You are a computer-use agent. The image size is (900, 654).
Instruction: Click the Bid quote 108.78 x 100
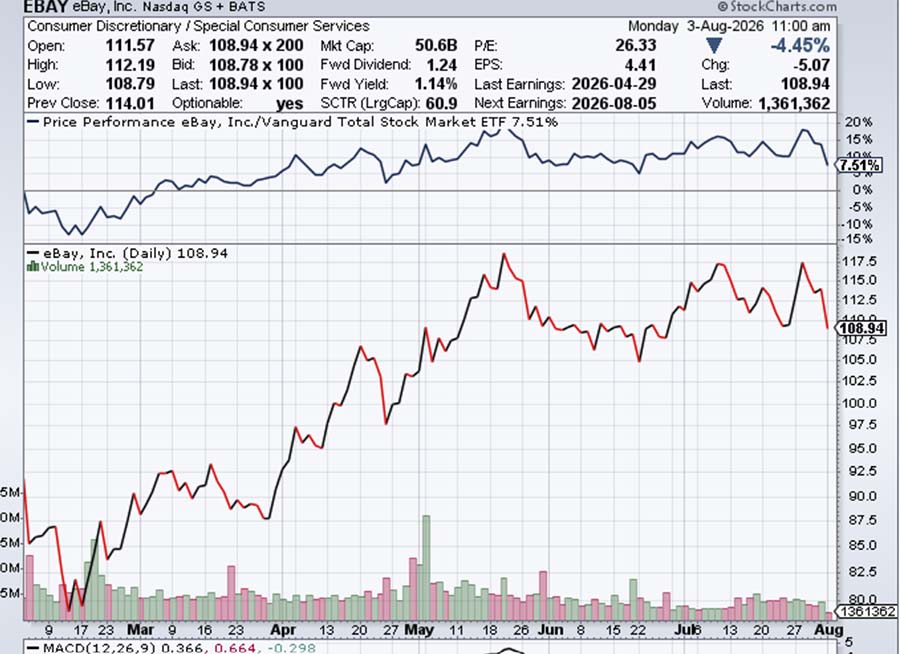pos(256,65)
